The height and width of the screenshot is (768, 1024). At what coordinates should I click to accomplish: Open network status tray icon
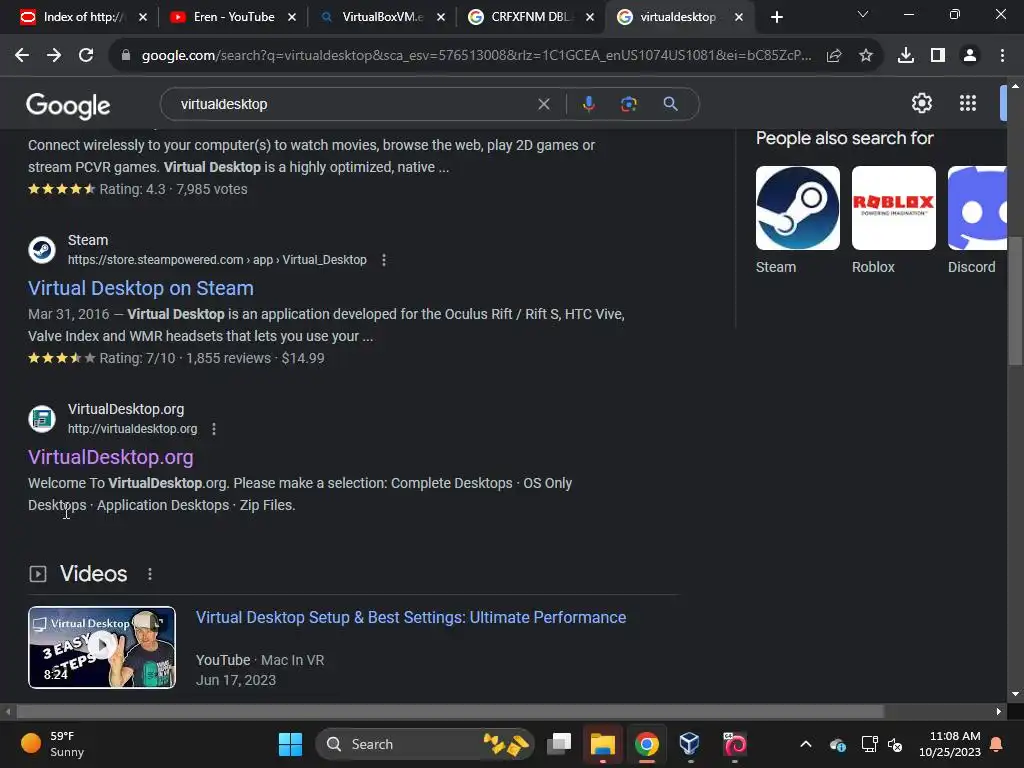(x=869, y=744)
